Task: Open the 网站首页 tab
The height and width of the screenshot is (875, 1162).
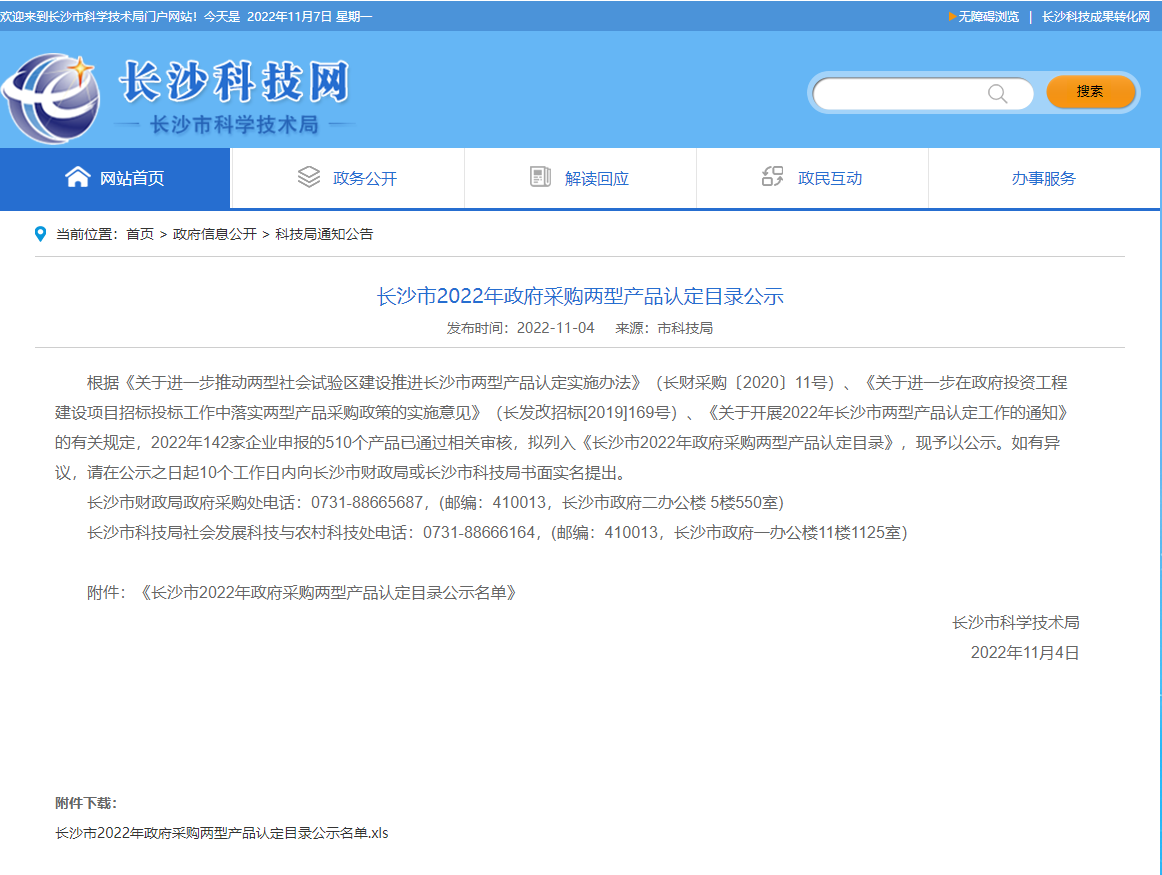Action: (115, 178)
